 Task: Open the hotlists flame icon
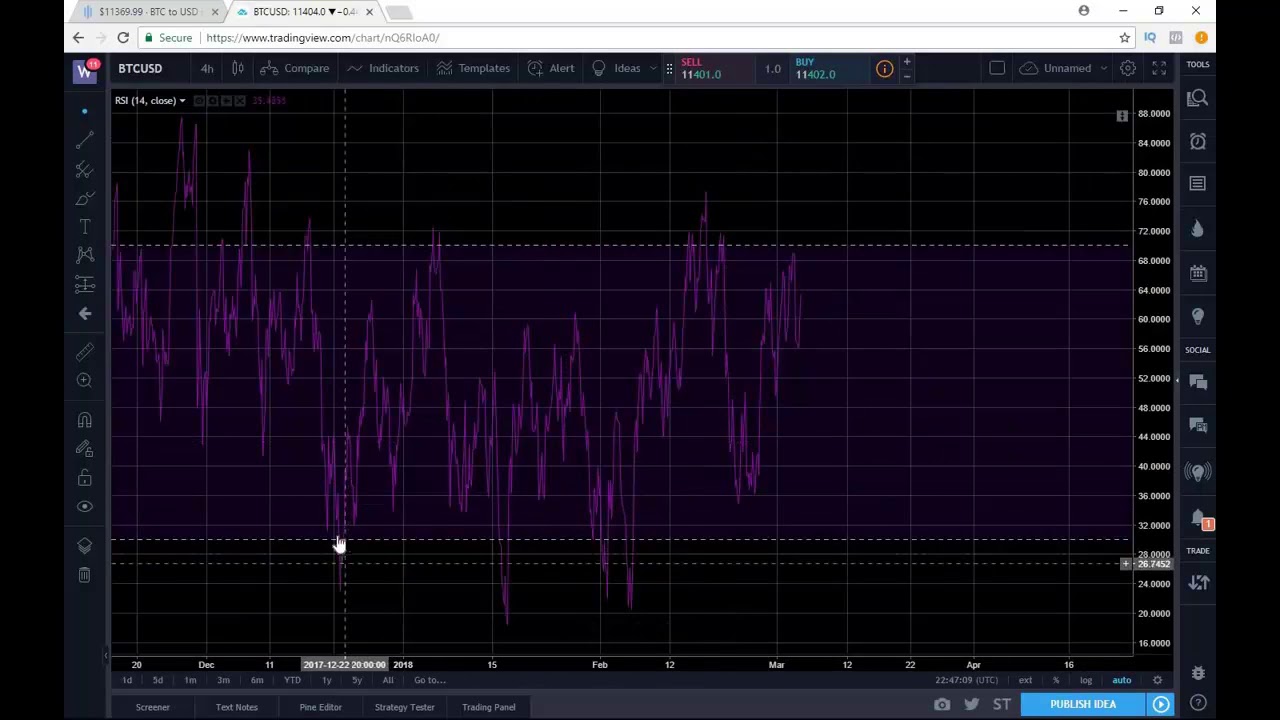pos(1198,229)
